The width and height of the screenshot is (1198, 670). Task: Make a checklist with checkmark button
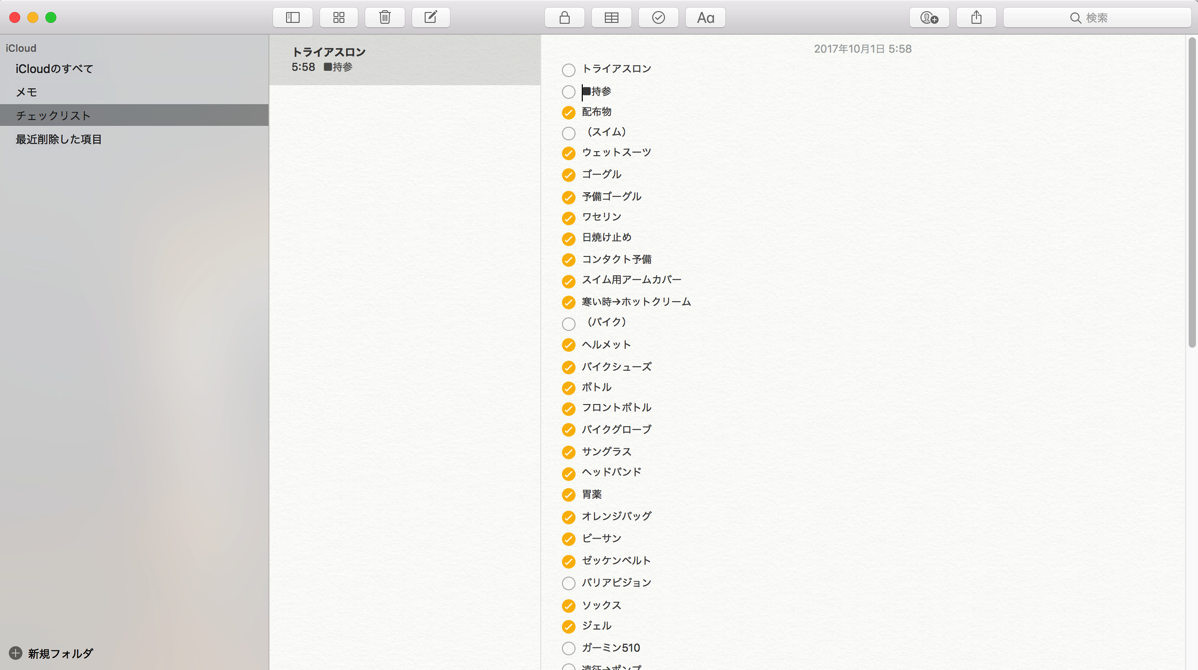coord(659,18)
